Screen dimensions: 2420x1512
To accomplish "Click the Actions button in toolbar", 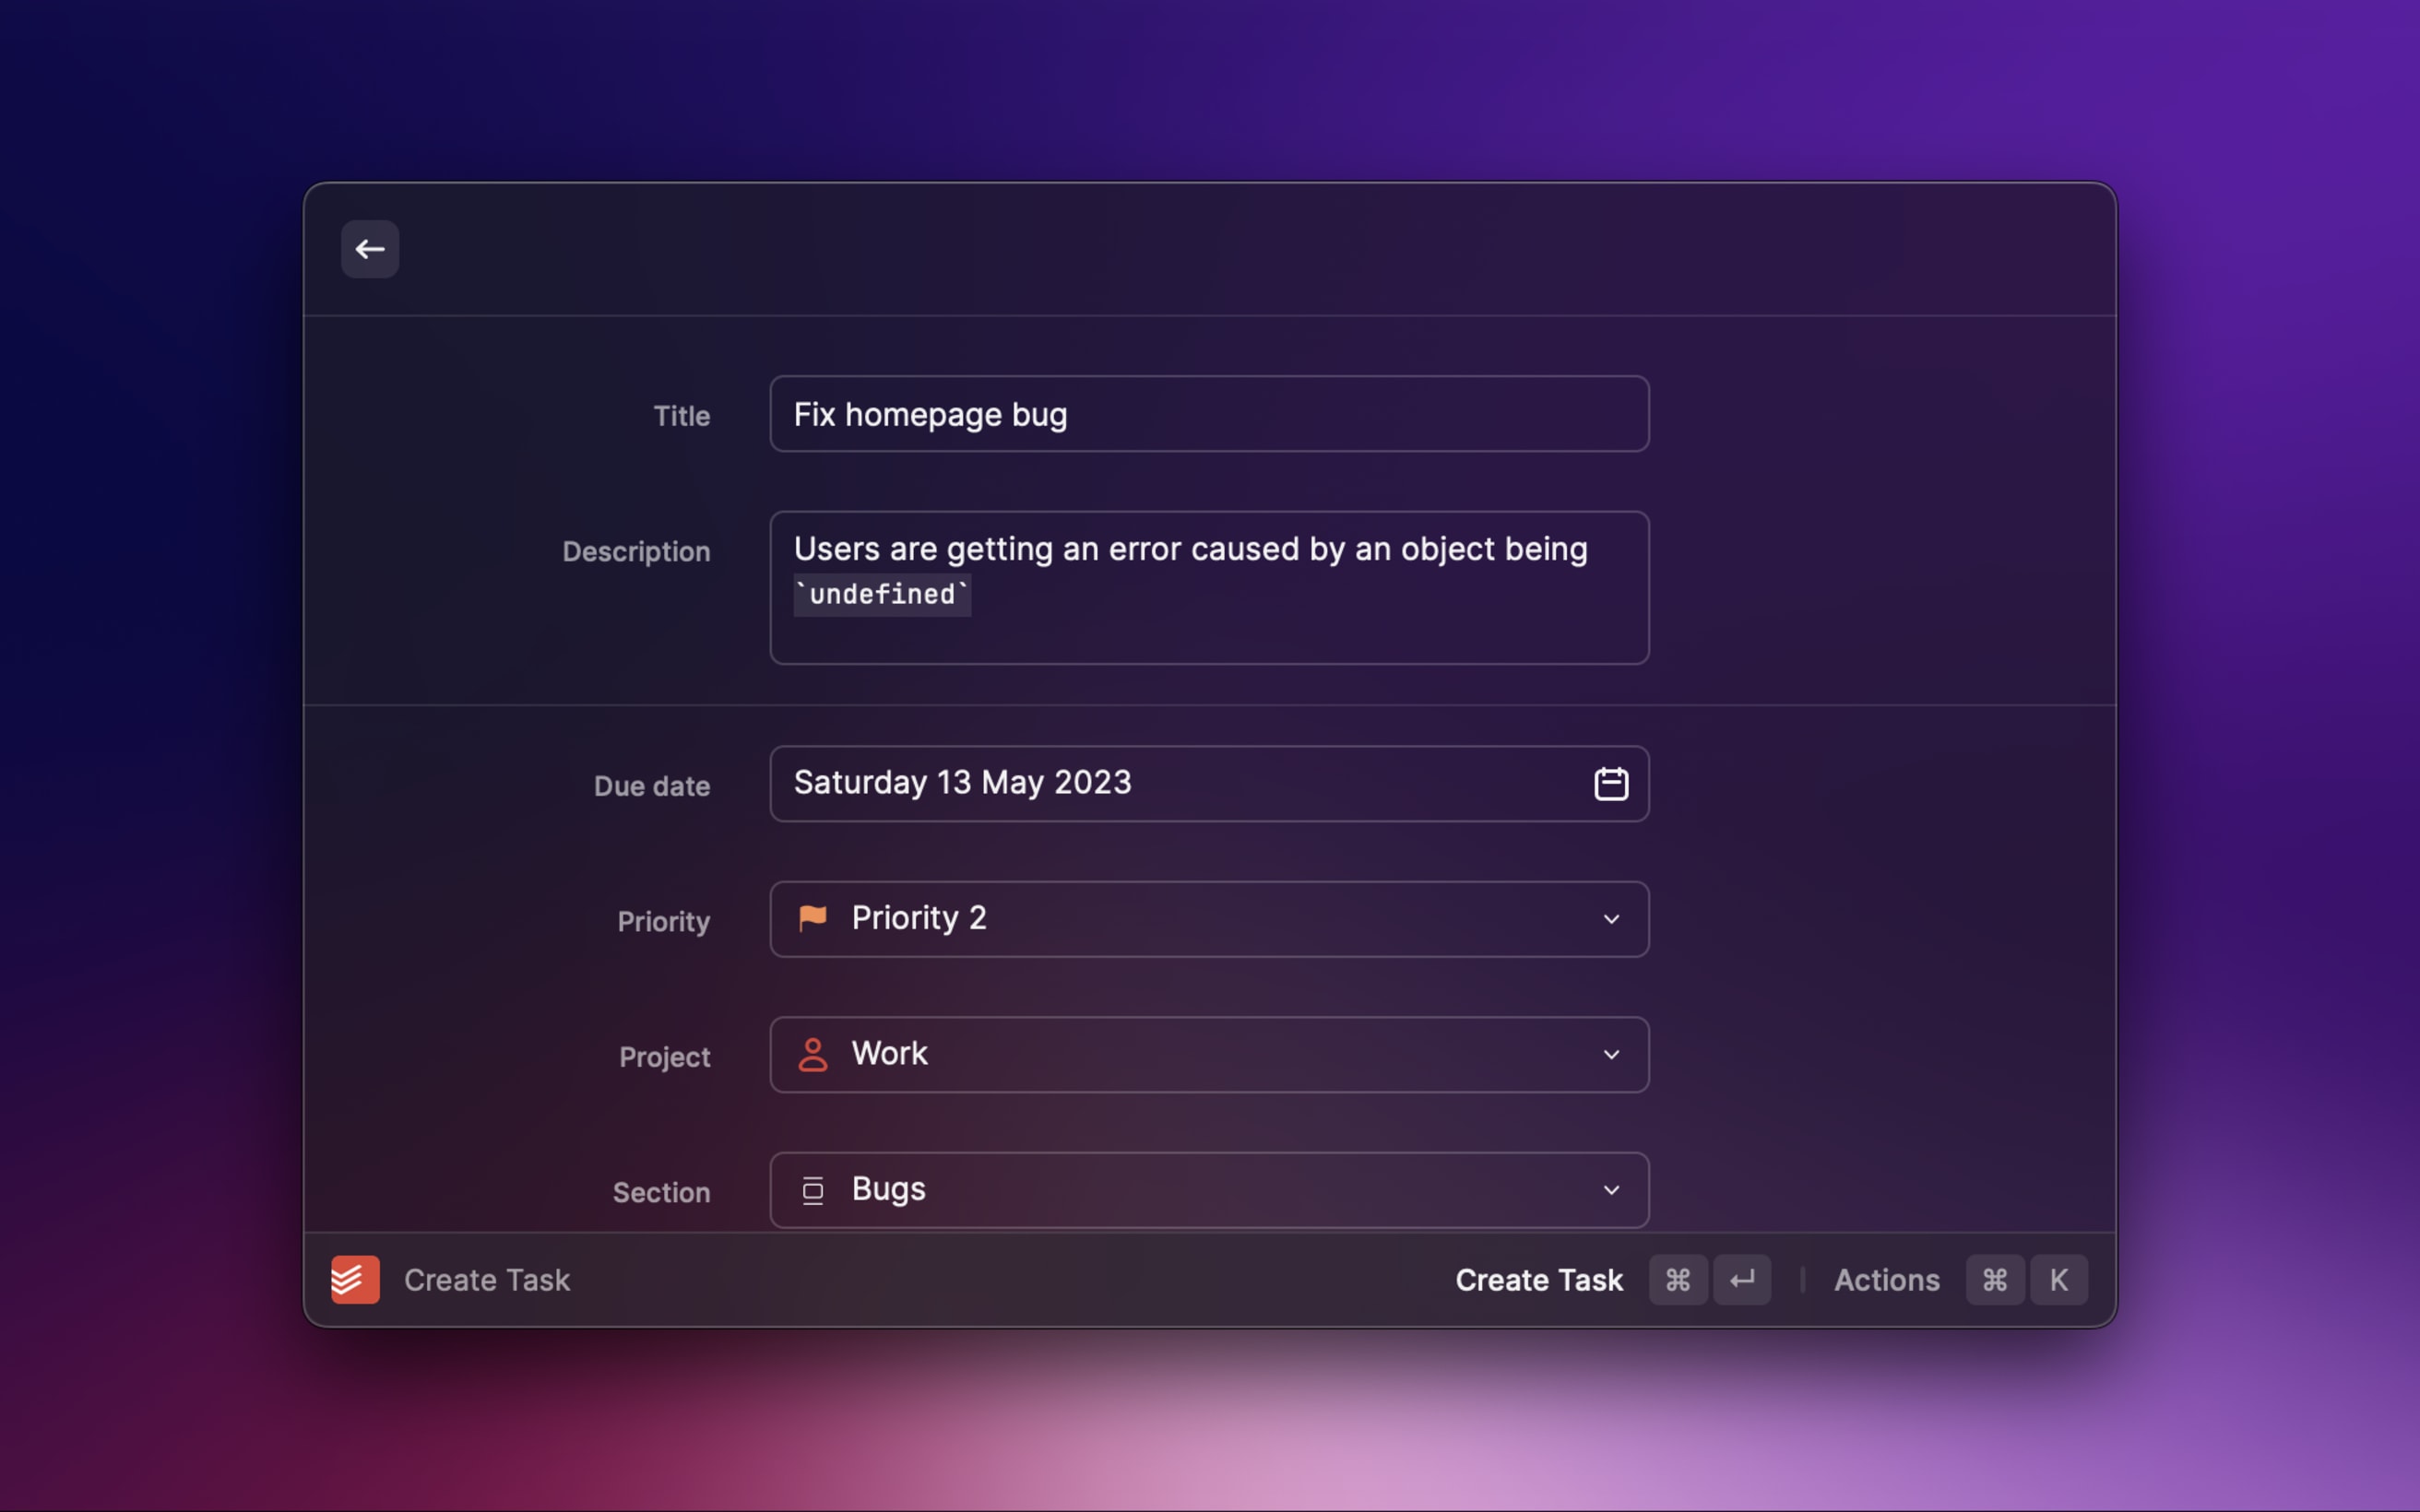I will click(x=1887, y=1279).
